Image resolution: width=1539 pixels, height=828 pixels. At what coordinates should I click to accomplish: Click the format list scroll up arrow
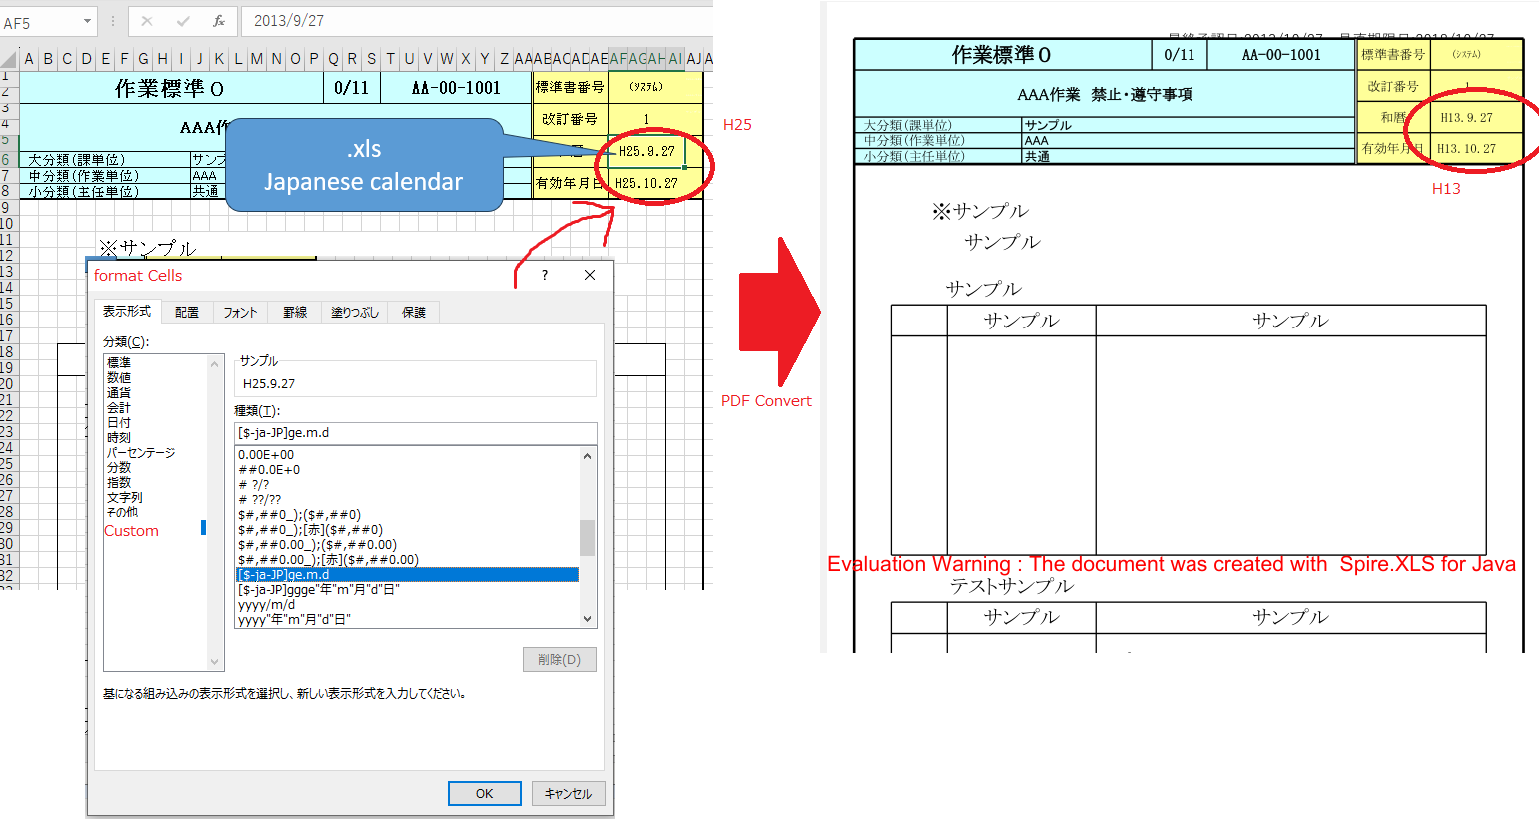[588, 456]
